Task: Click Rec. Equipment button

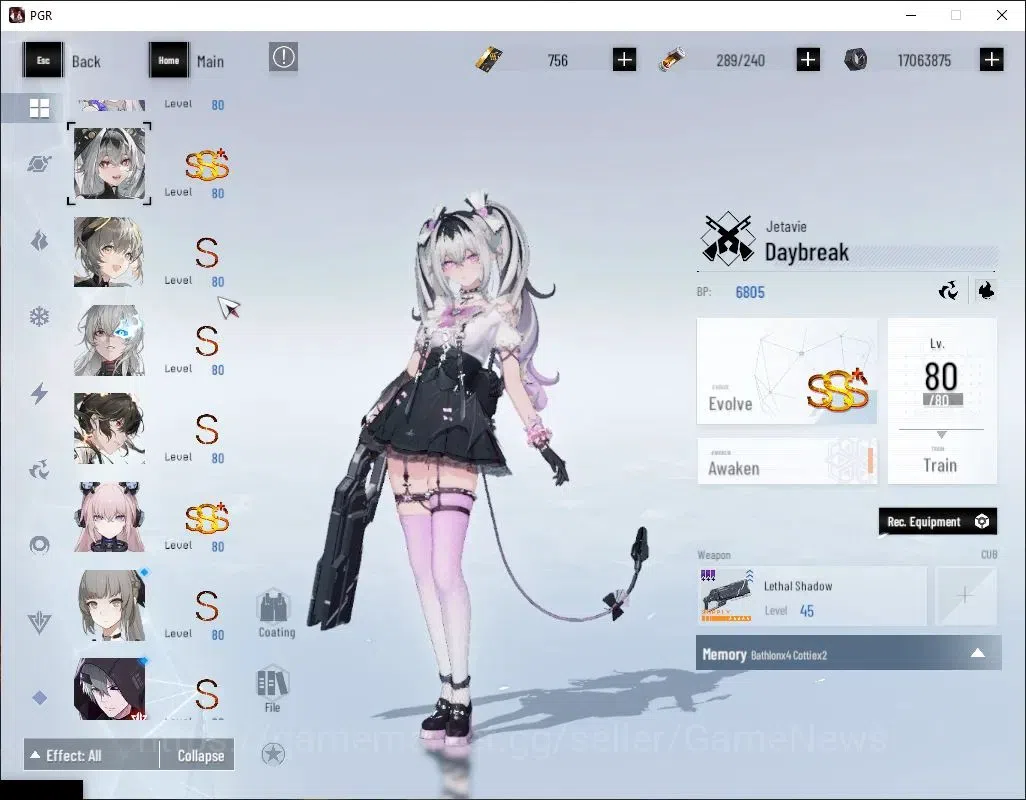Action: (x=938, y=521)
